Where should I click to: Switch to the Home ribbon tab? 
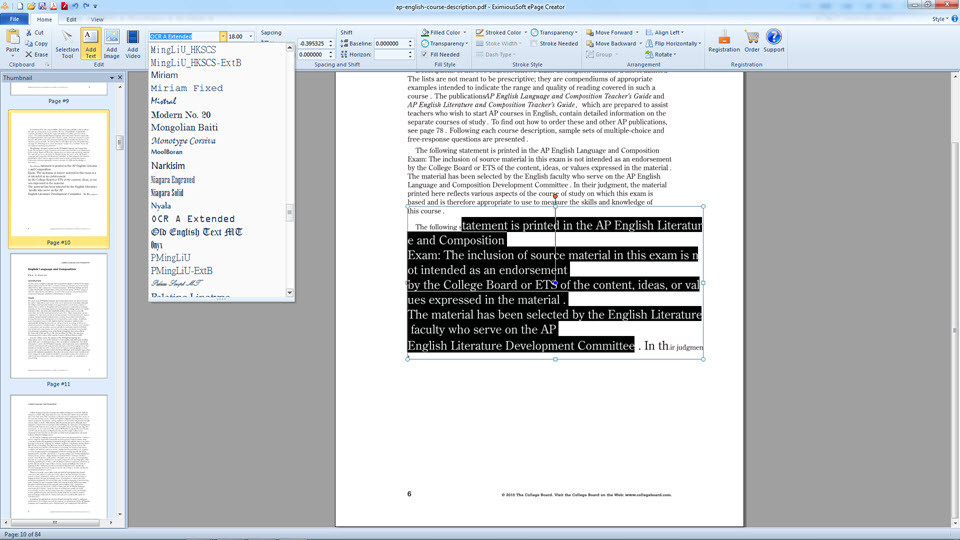[44, 20]
